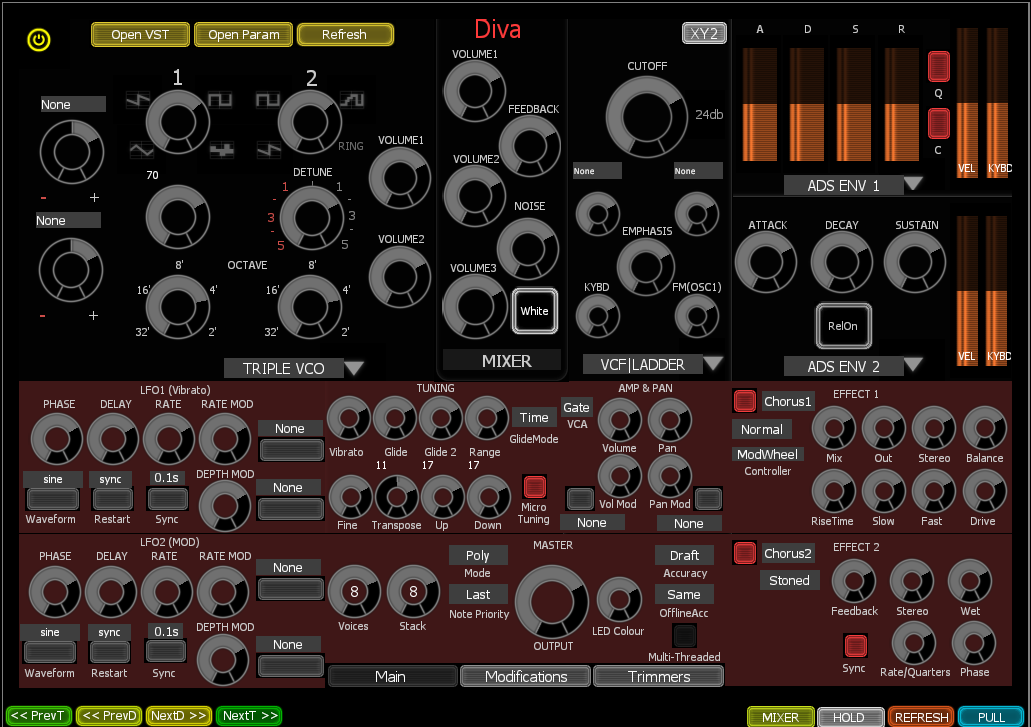Toggle the White noise type button

click(x=535, y=311)
